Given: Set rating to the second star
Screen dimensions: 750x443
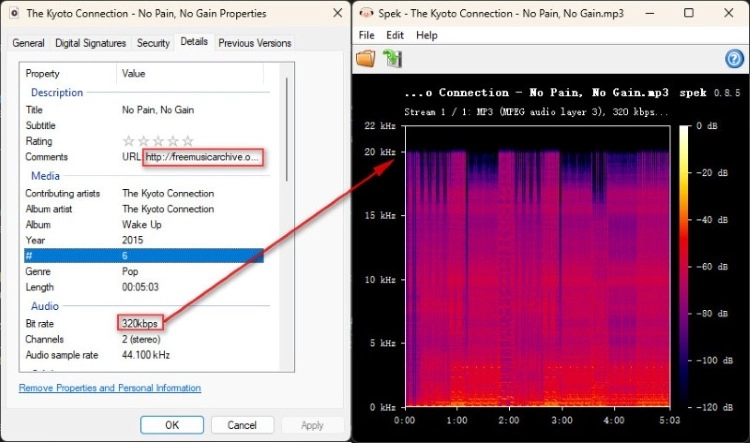Looking at the screenshot, I should click(143, 141).
